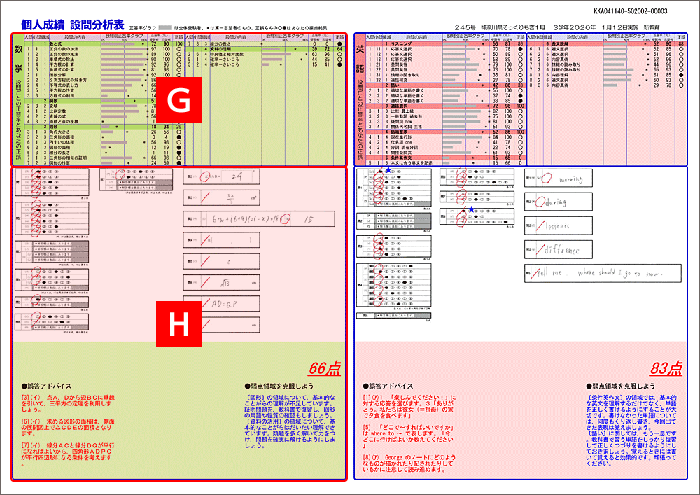Click the blue star above English answers

(x=387, y=171)
